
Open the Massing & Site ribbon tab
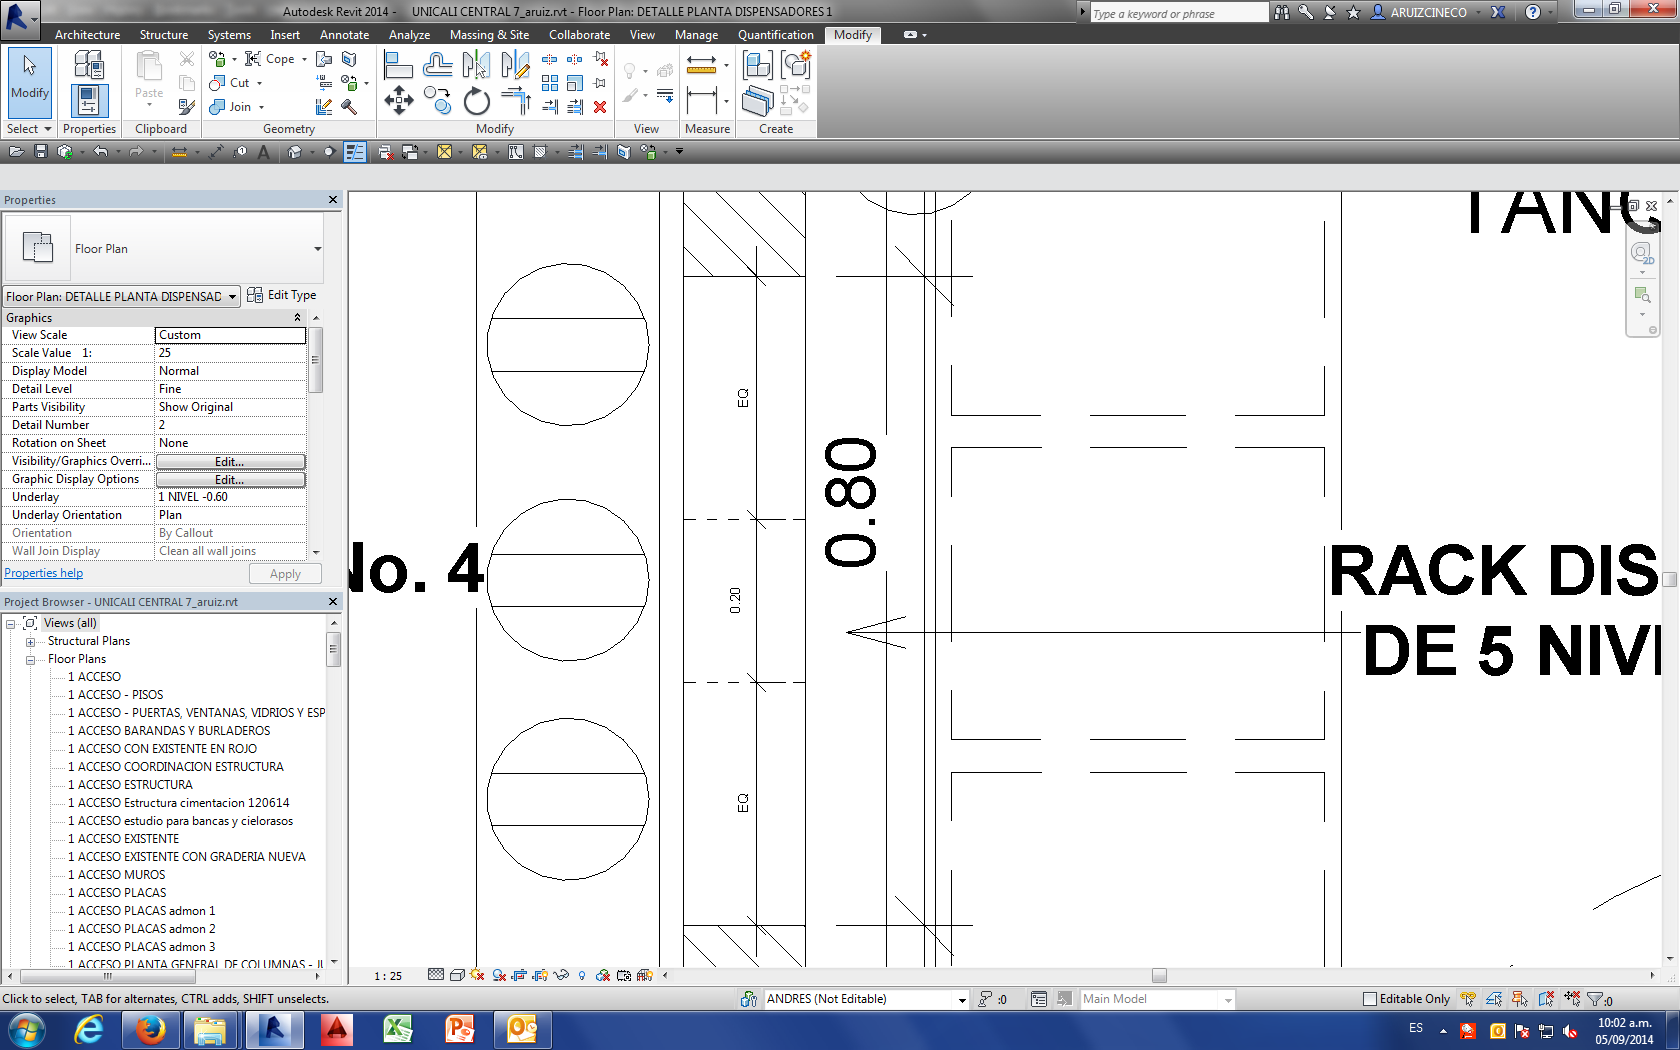point(489,35)
